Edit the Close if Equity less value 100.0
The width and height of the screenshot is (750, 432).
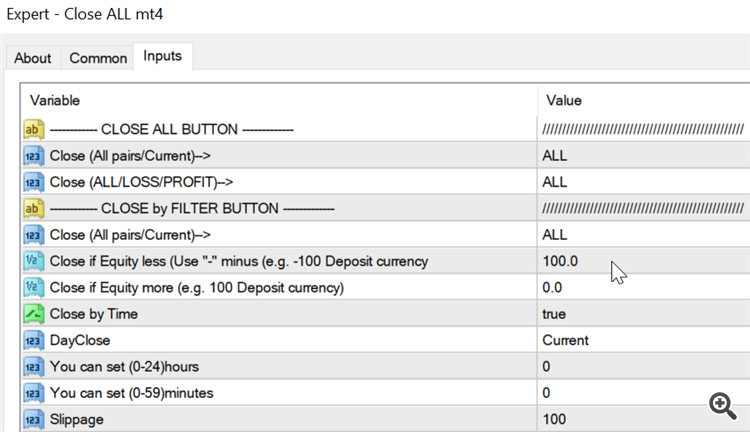pos(560,261)
